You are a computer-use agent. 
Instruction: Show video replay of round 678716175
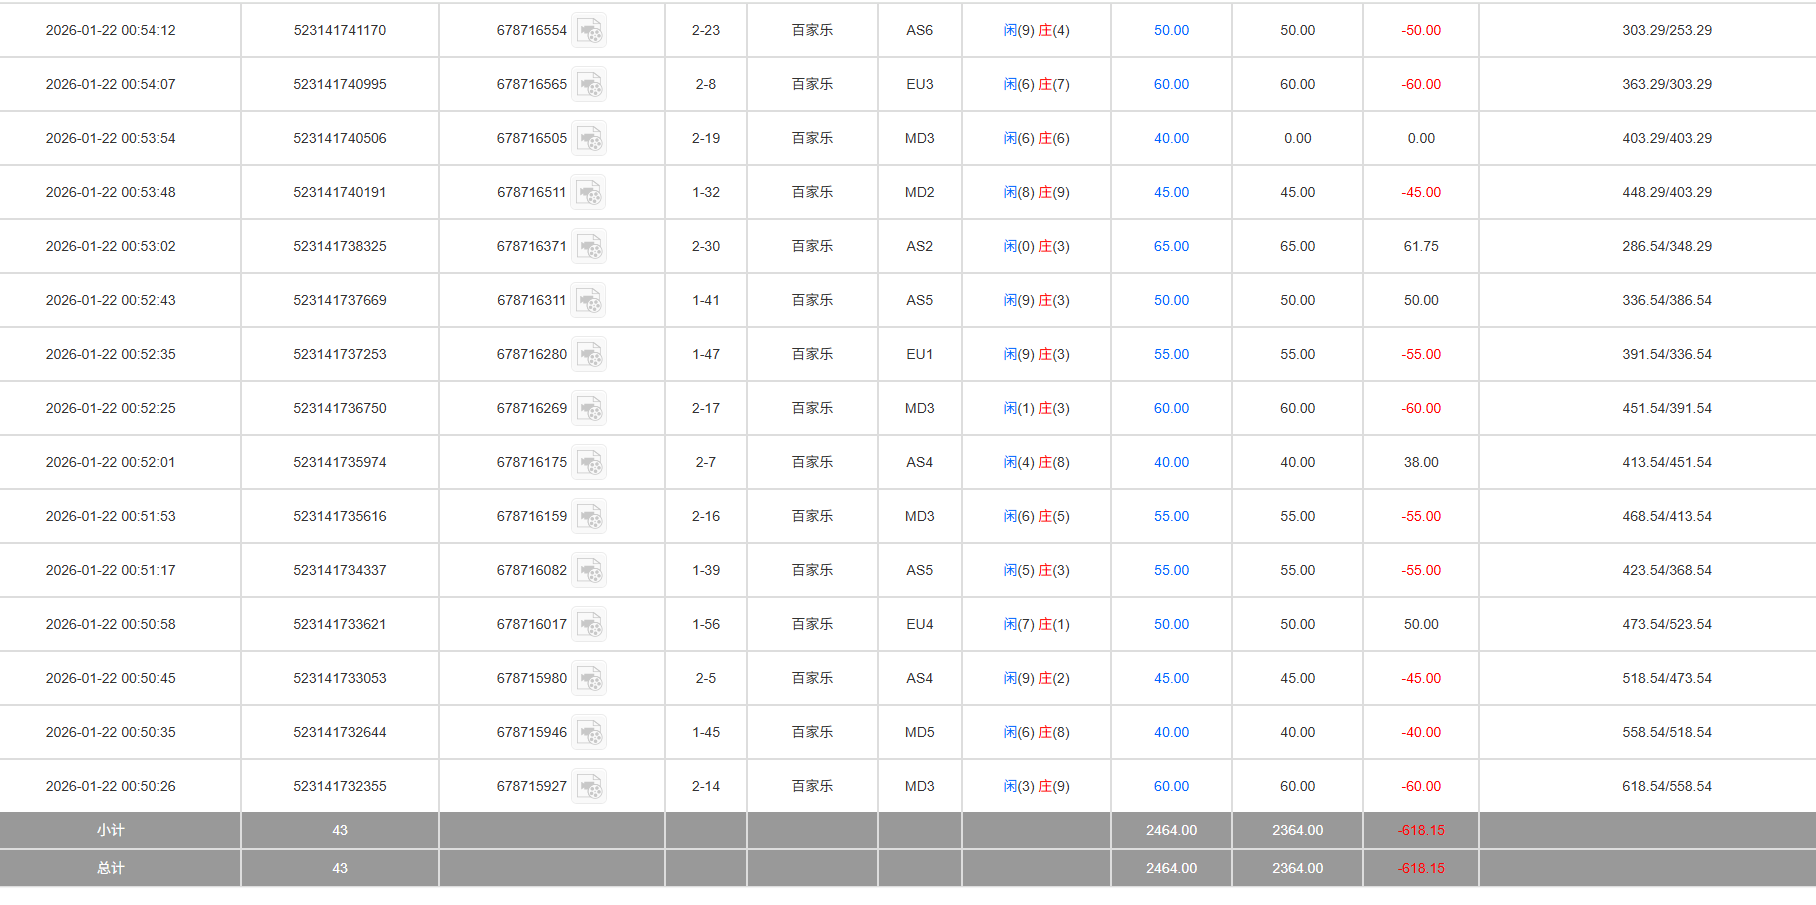[x=590, y=463]
